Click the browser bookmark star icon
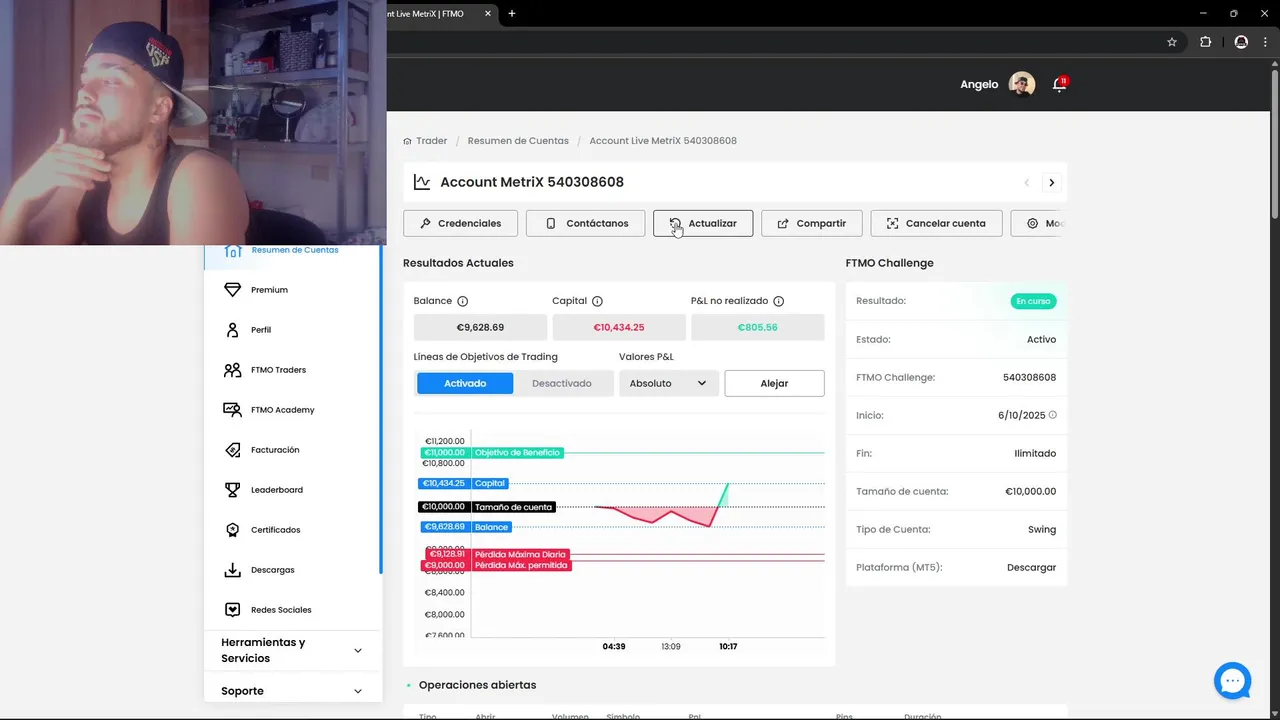The height and width of the screenshot is (720, 1280). click(x=1172, y=42)
